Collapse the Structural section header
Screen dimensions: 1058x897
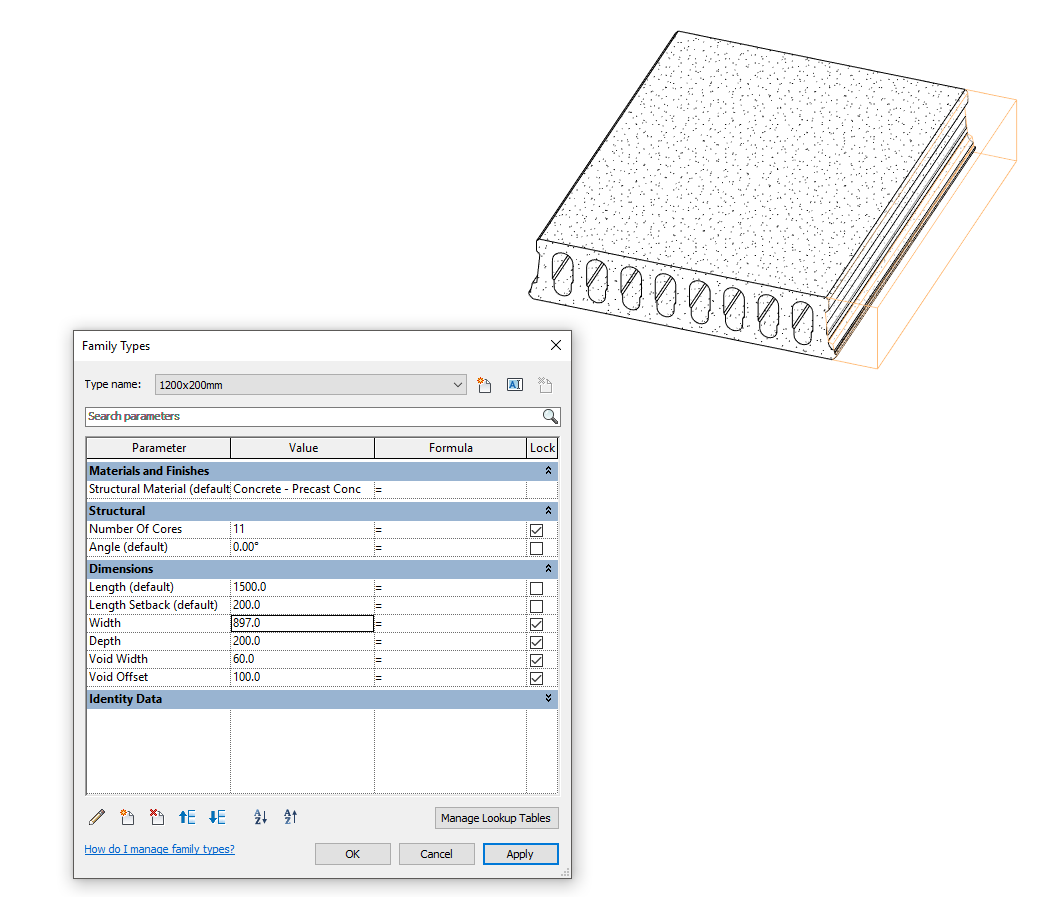pos(547,510)
